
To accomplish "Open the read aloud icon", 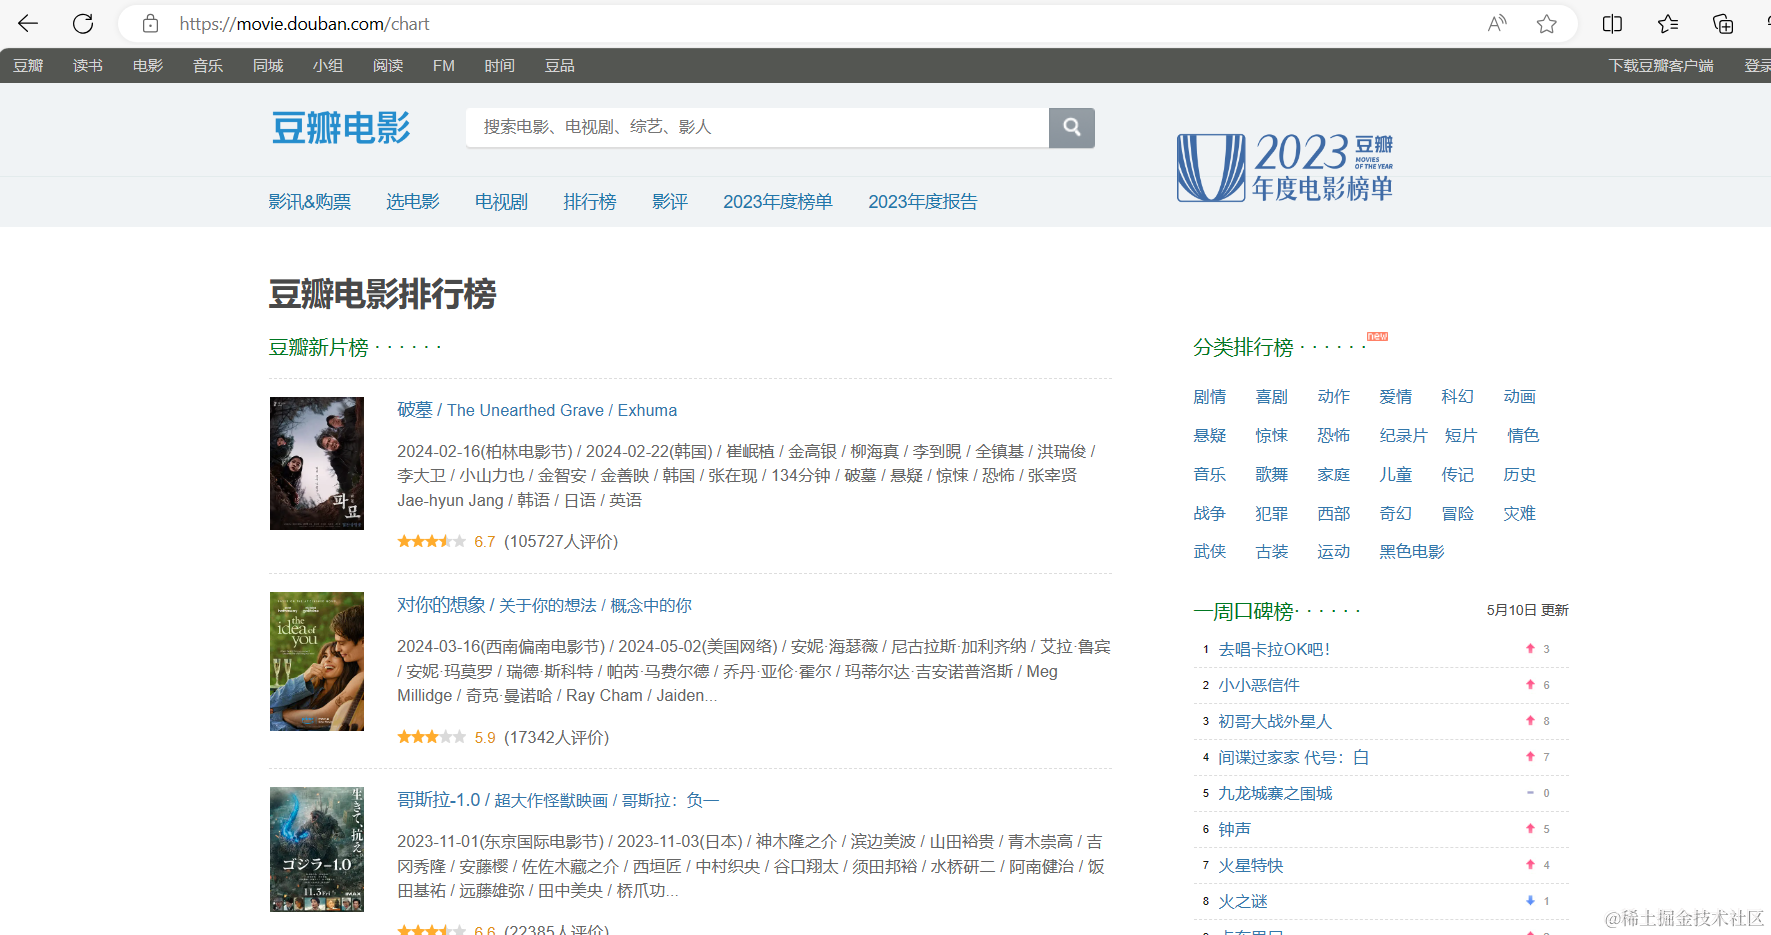I will [x=1497, y=23].
